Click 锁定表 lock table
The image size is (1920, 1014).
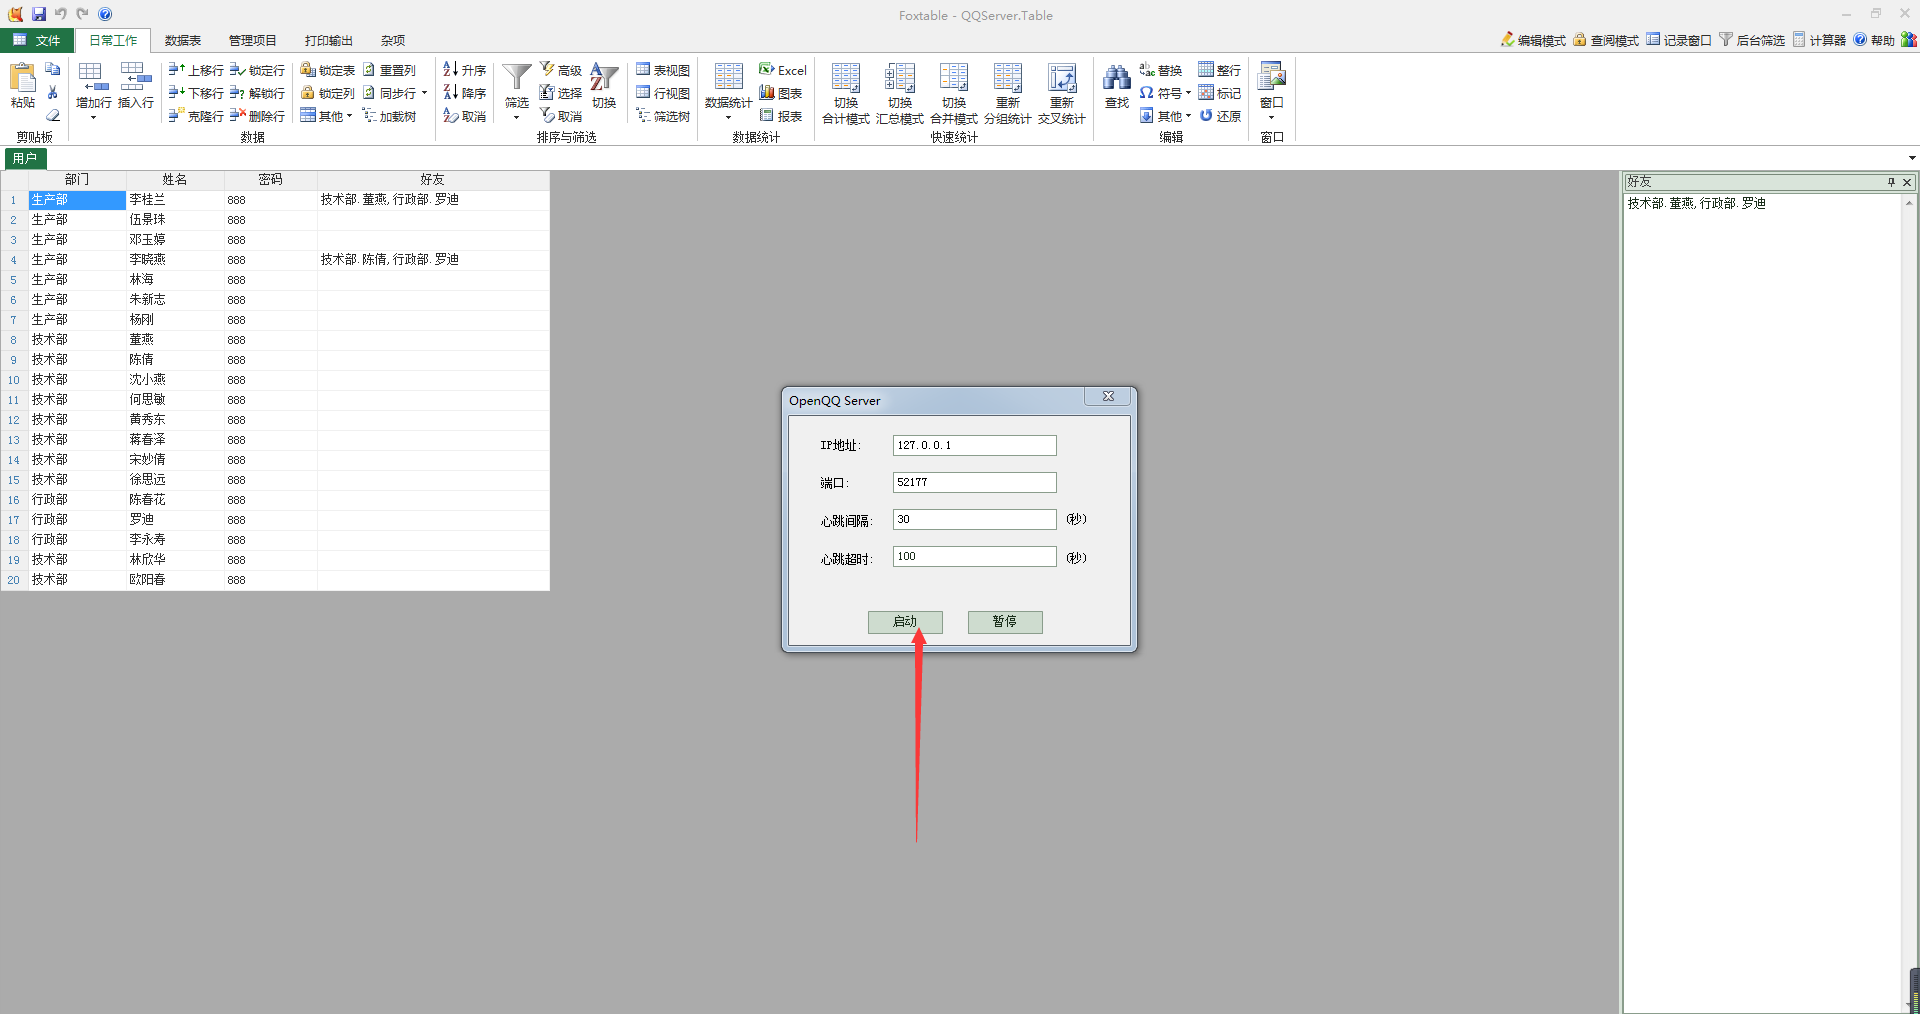[327, 70]
